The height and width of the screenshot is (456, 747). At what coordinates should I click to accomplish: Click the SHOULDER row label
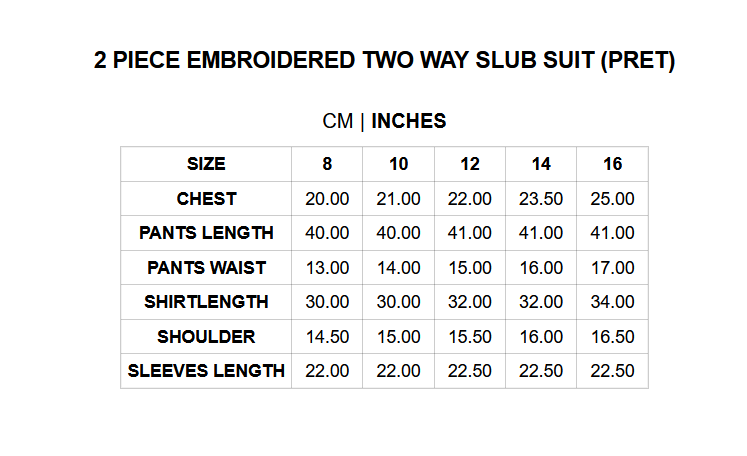tap(206, 337)
